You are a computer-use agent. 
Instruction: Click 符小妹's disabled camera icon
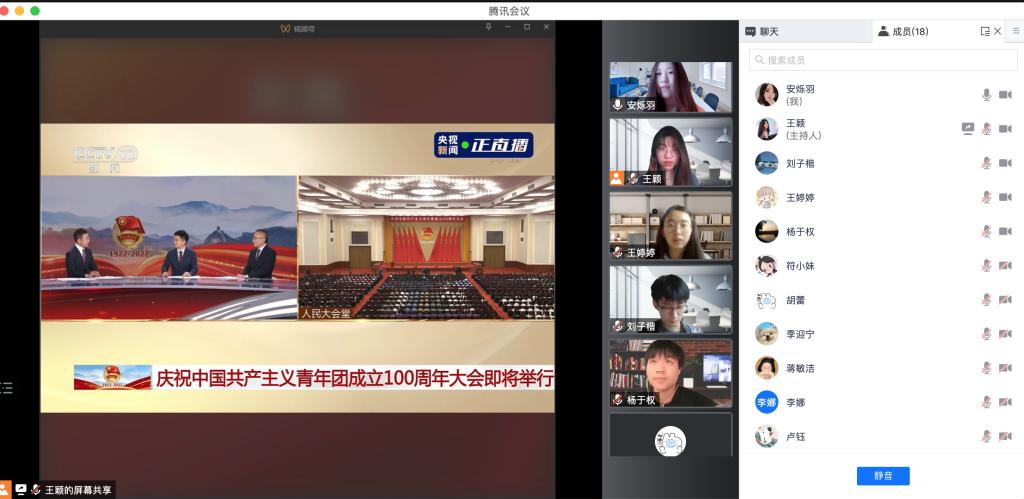coord(1005,265)
